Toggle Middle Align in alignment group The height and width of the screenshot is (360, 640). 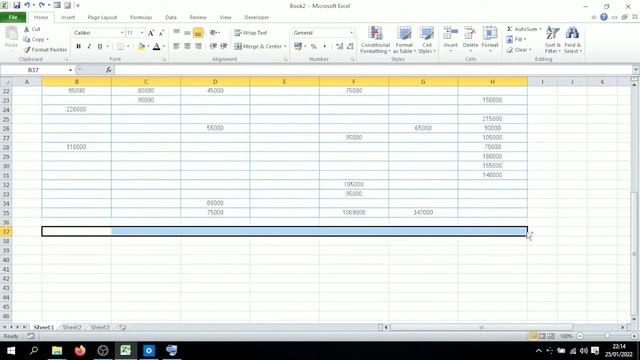(187, 33)
